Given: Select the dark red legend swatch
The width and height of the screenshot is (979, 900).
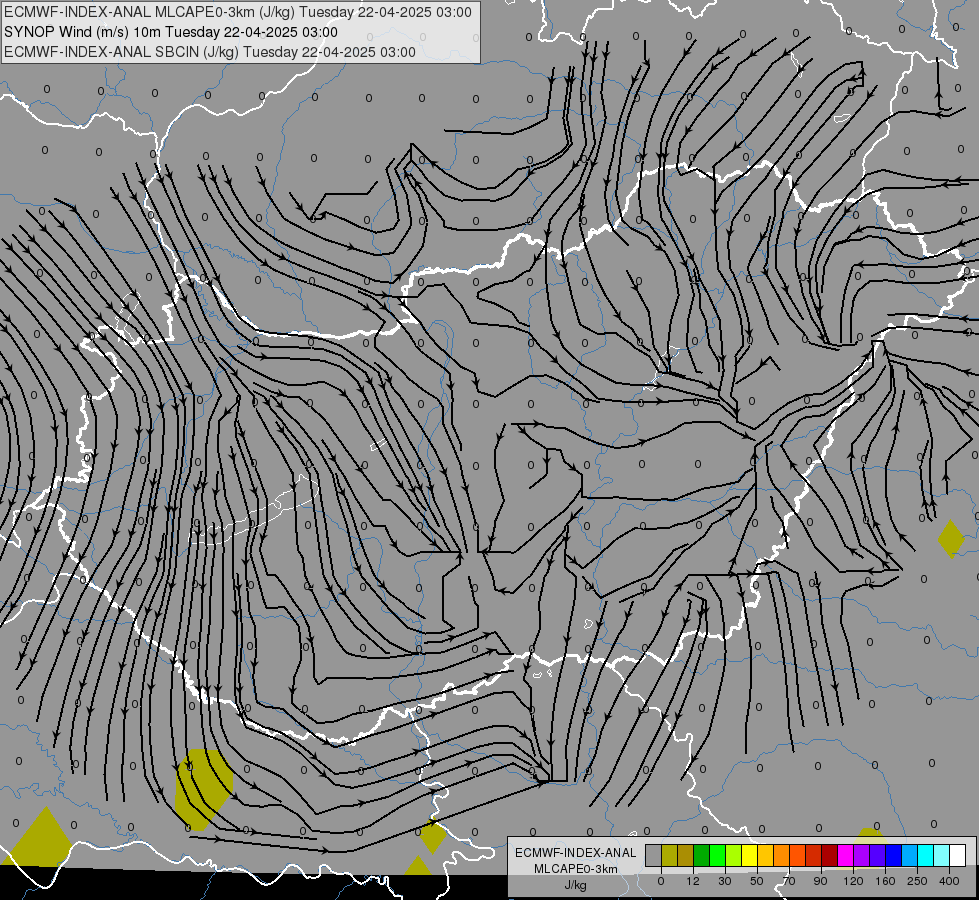Looking at the screenshot, I should 830,855.
